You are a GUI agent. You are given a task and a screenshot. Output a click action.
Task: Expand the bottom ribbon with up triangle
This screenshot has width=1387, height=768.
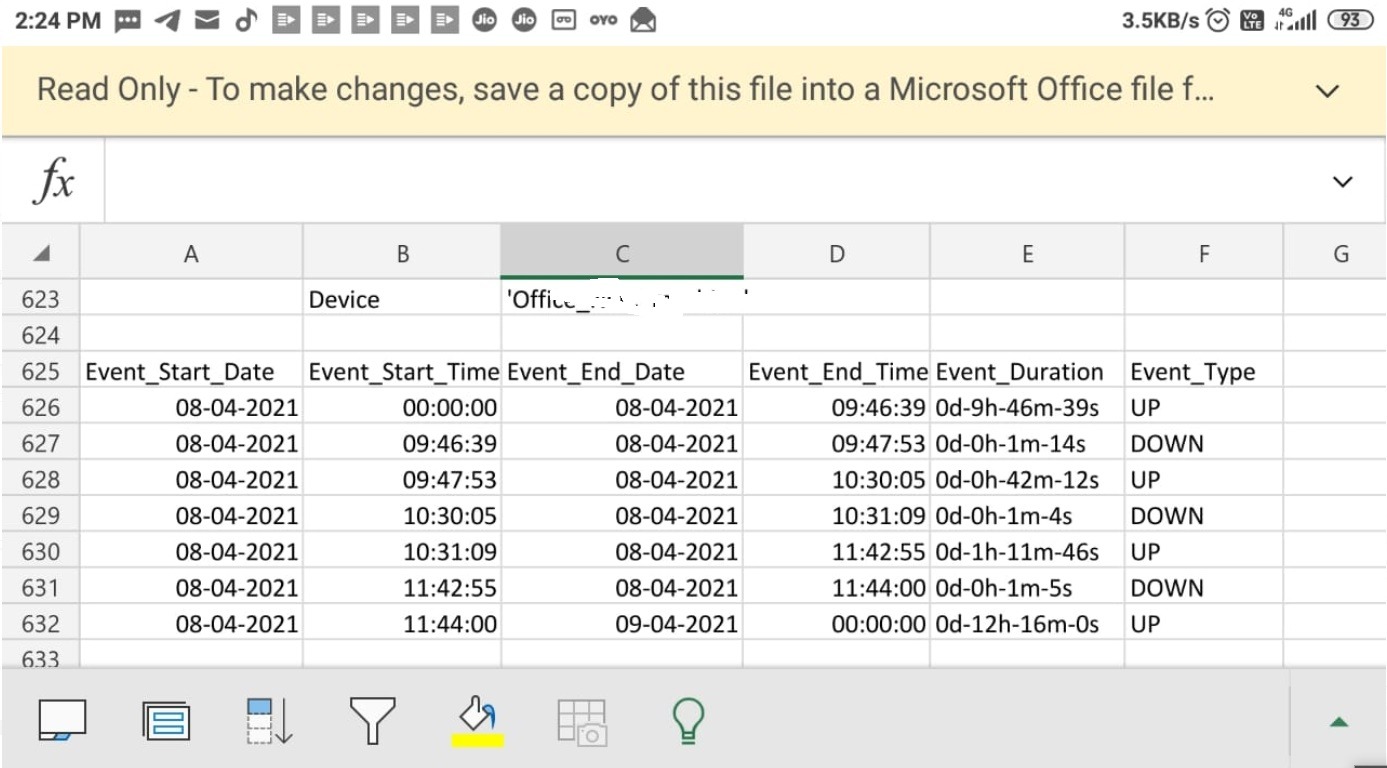coord(1339,722)
